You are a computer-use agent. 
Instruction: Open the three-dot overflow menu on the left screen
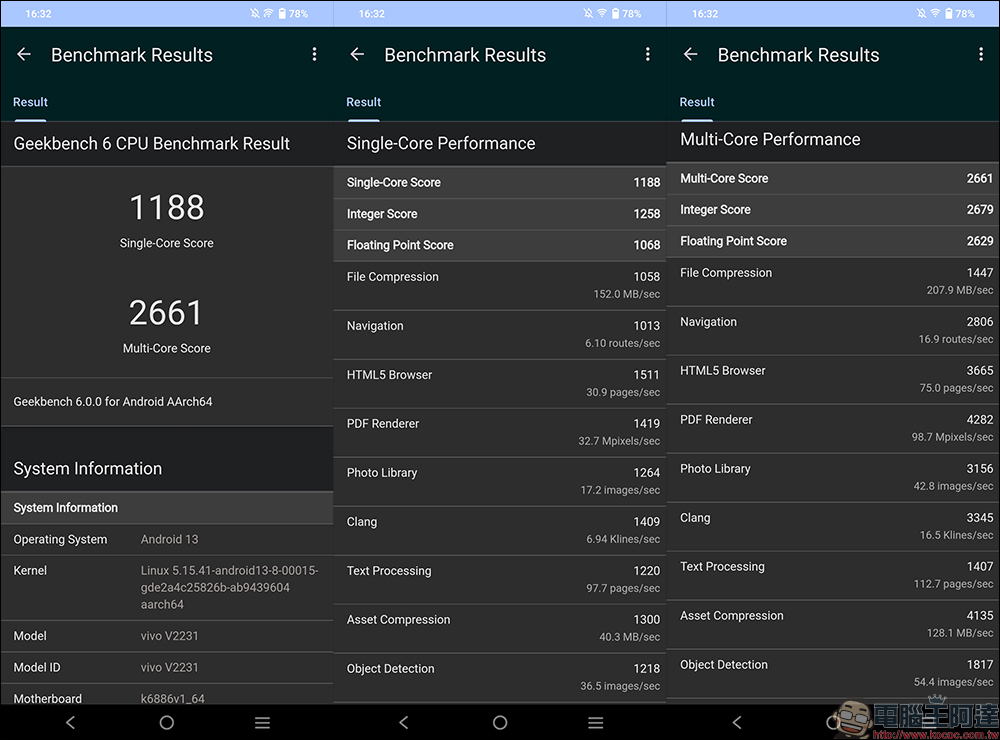314,55
